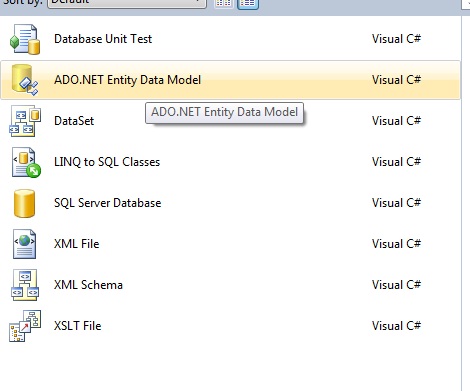Image resolution: width=470 pixels, height=391 pixels.
Task: Select the XSLT File icon
Action: pos(25,326)
